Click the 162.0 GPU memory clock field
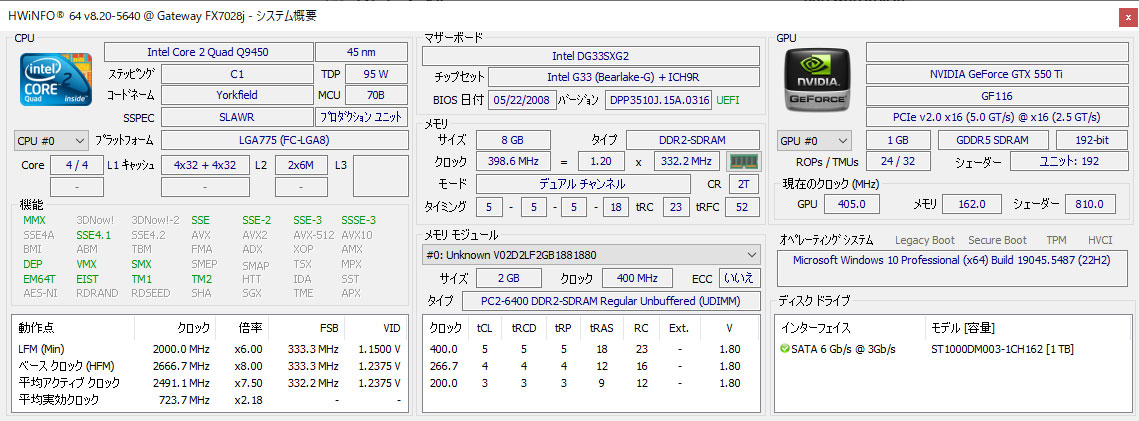Viewport: 1139px width, 421px height. point(971,204)
